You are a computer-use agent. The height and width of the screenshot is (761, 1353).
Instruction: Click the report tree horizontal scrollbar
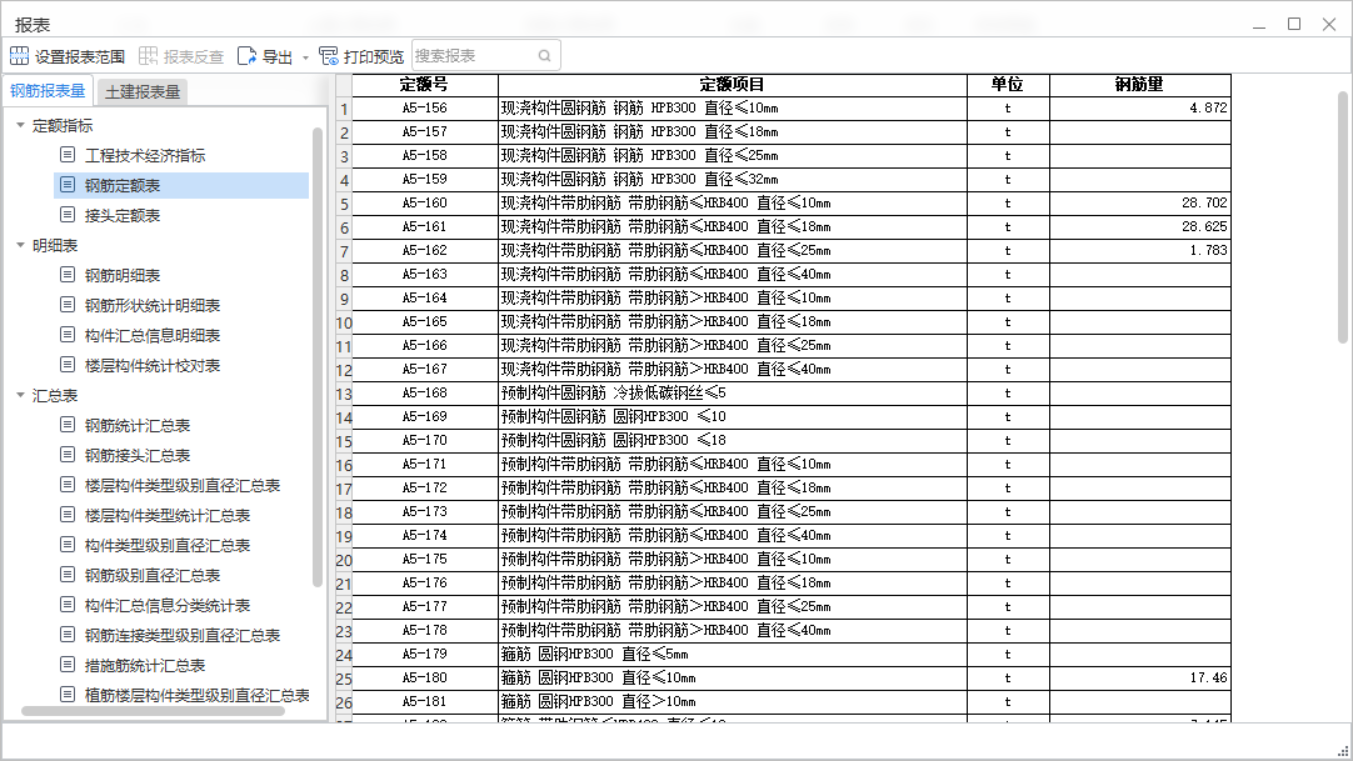point(153,711)
